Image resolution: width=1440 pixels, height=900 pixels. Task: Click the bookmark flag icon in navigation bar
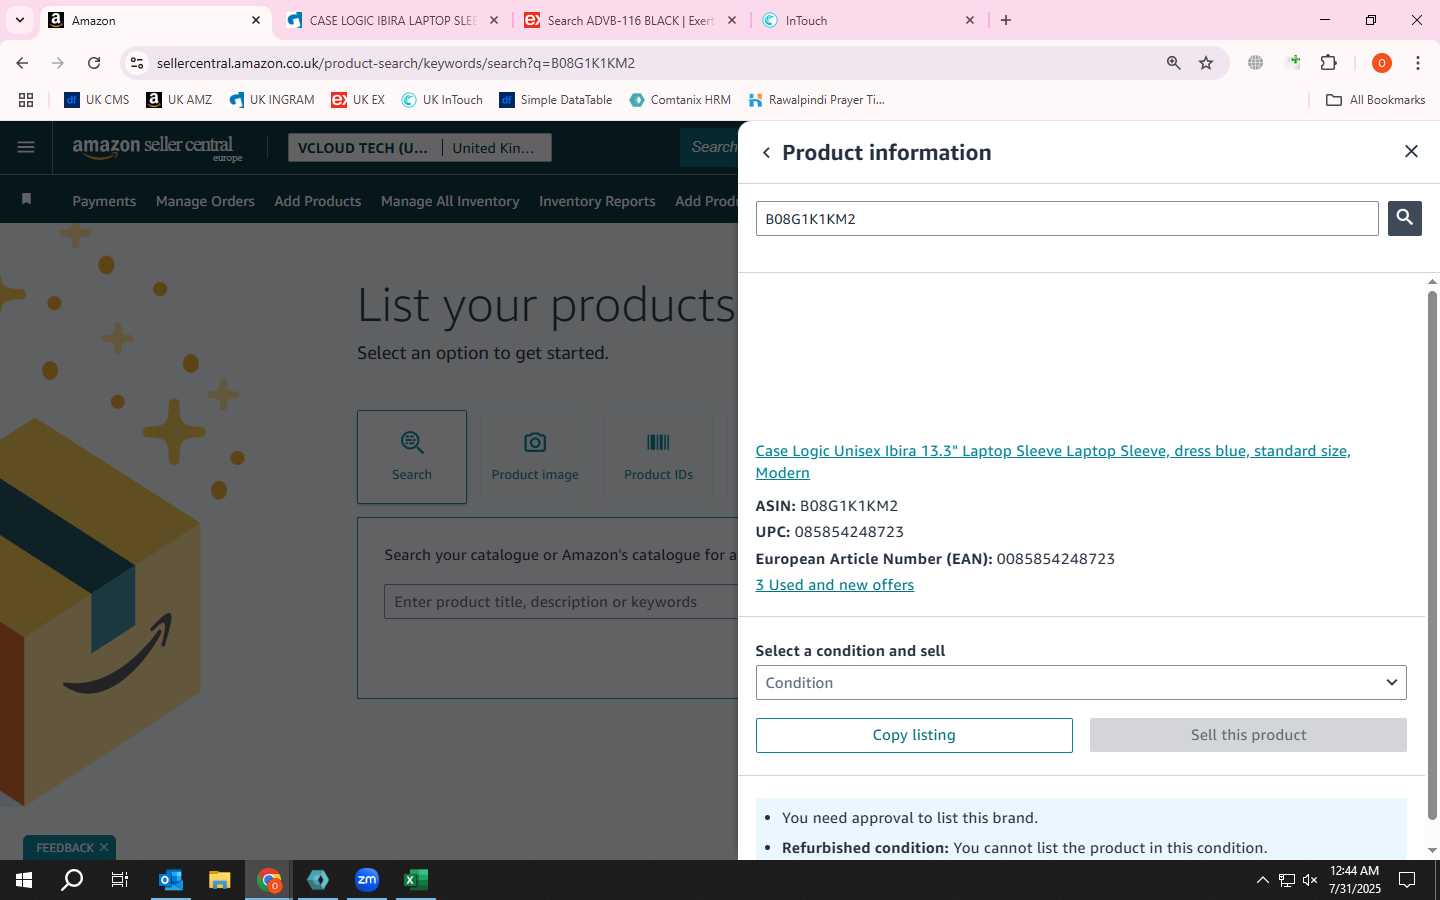pos(26,199)
